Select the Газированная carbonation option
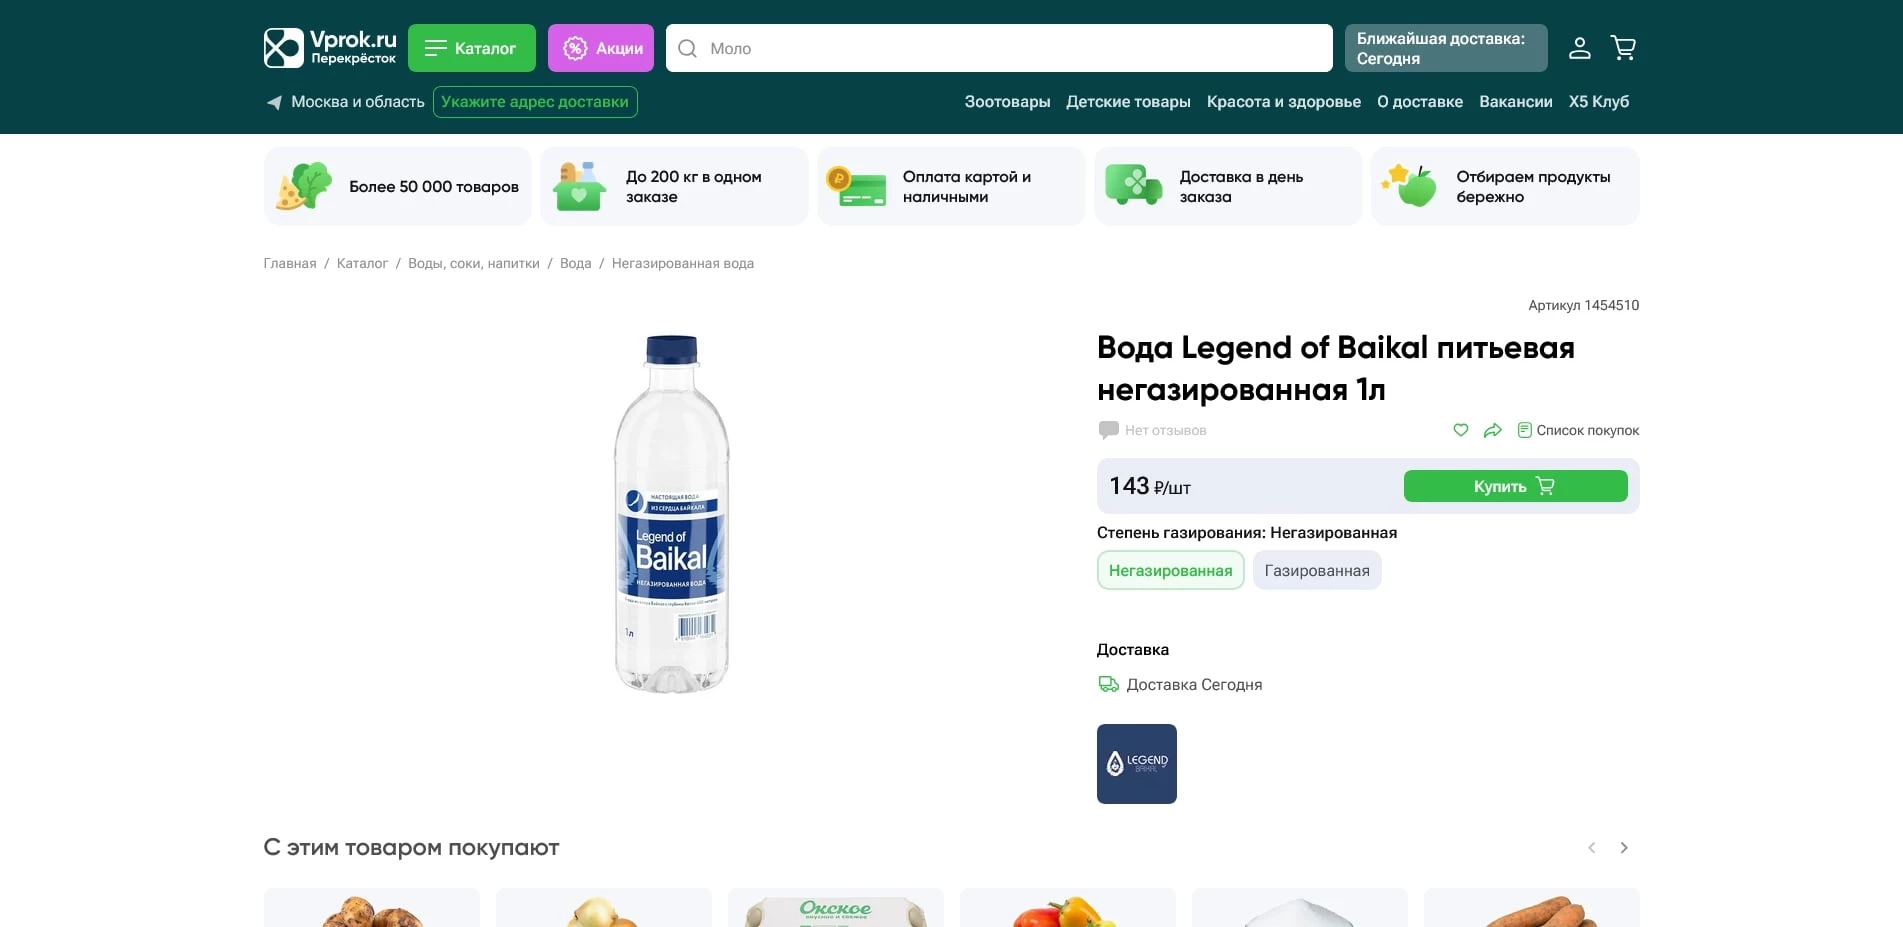1903x927 pixels. click(x=1317, y=570)
